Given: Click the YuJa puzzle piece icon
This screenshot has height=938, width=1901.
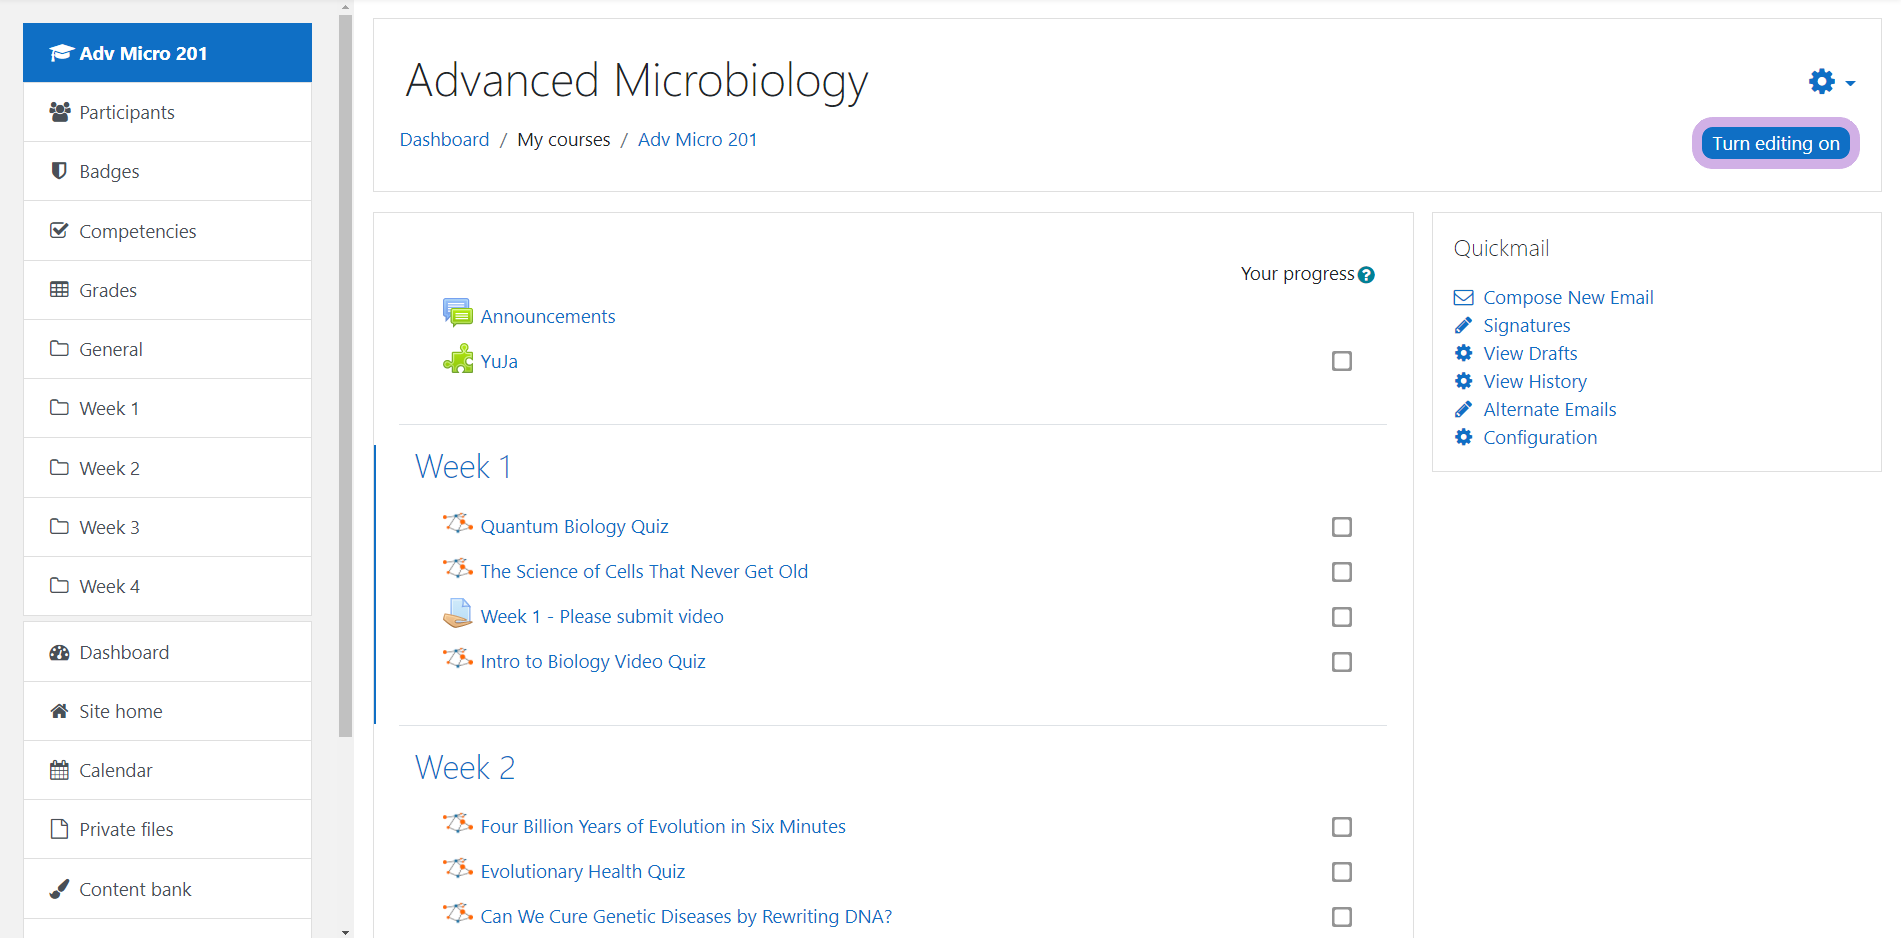Looking at the screenshot, I should pyautogui.click(x=458, y=360).
